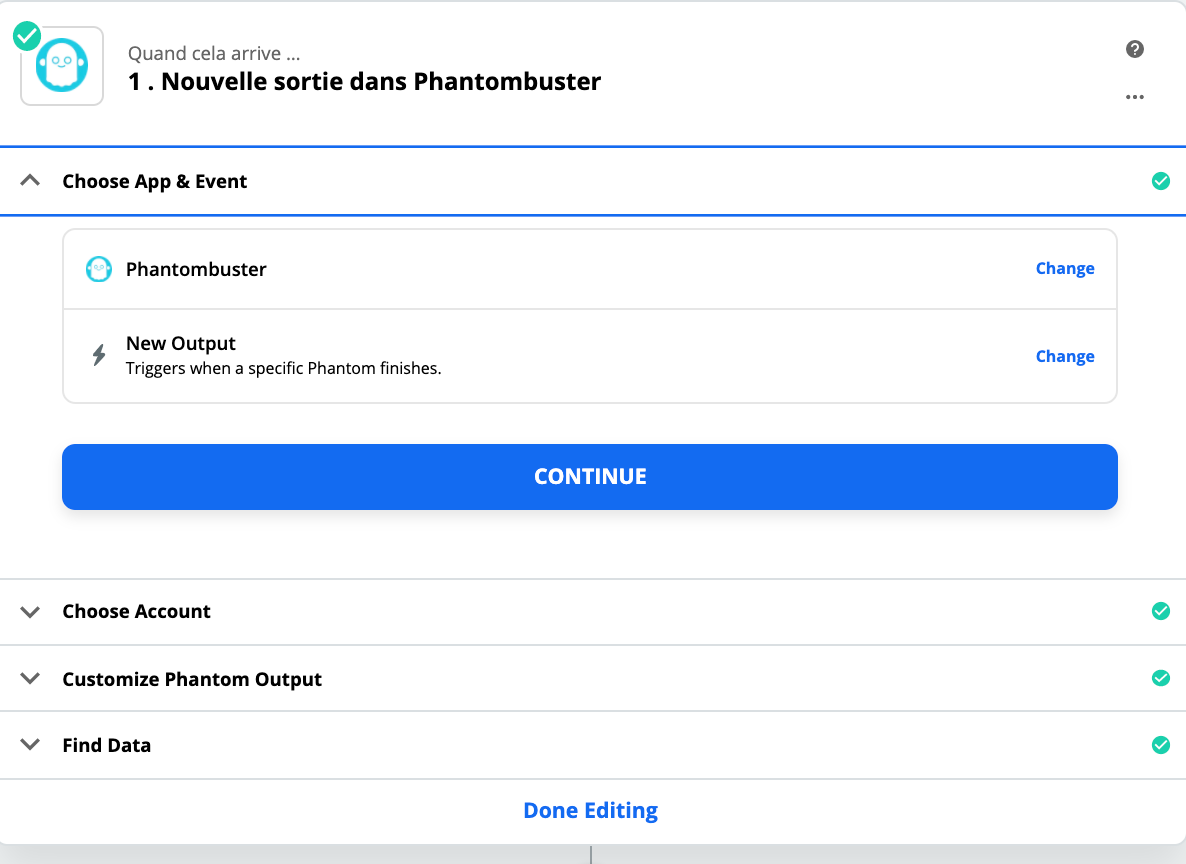Viewport: 1186px width, 864px height.
Task: Click the Choose App & Event heading text
Action: [x=155, y=182]
